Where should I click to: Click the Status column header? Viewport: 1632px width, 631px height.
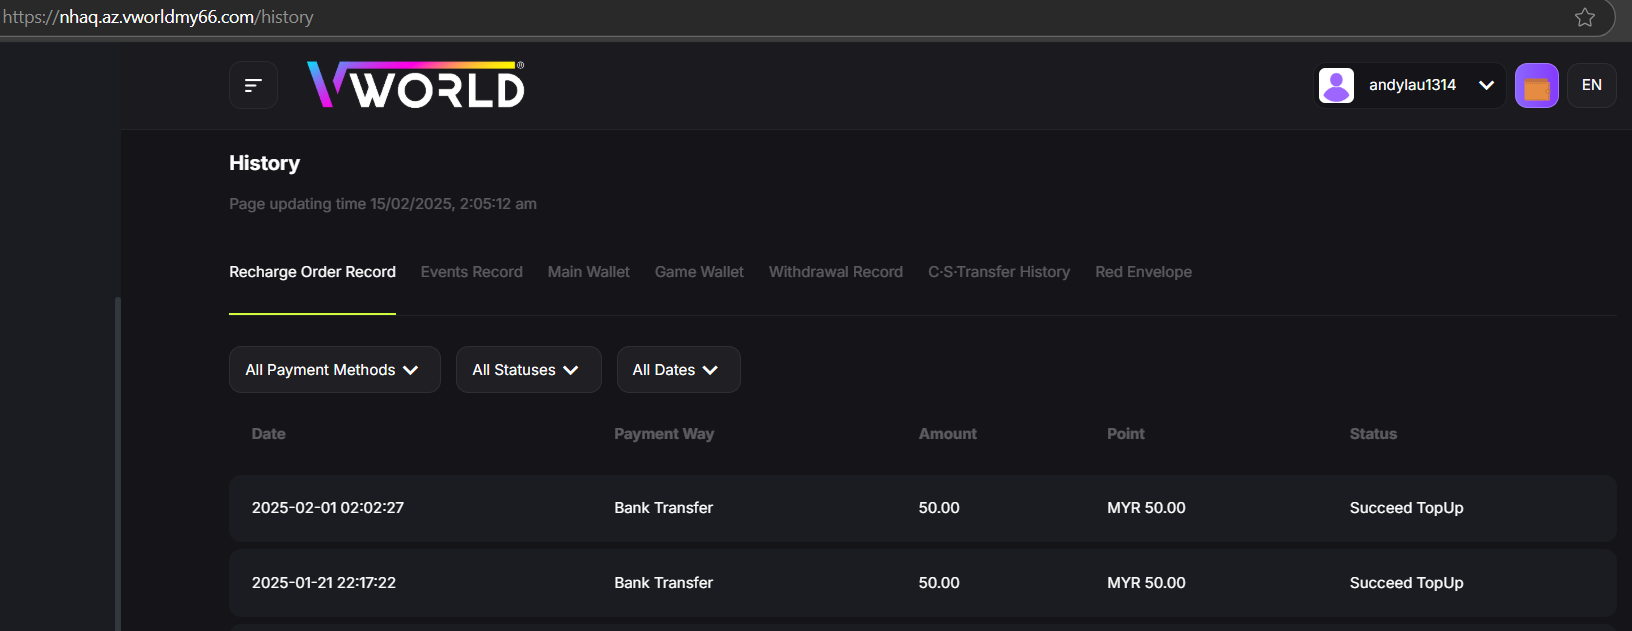[1373, 434]
